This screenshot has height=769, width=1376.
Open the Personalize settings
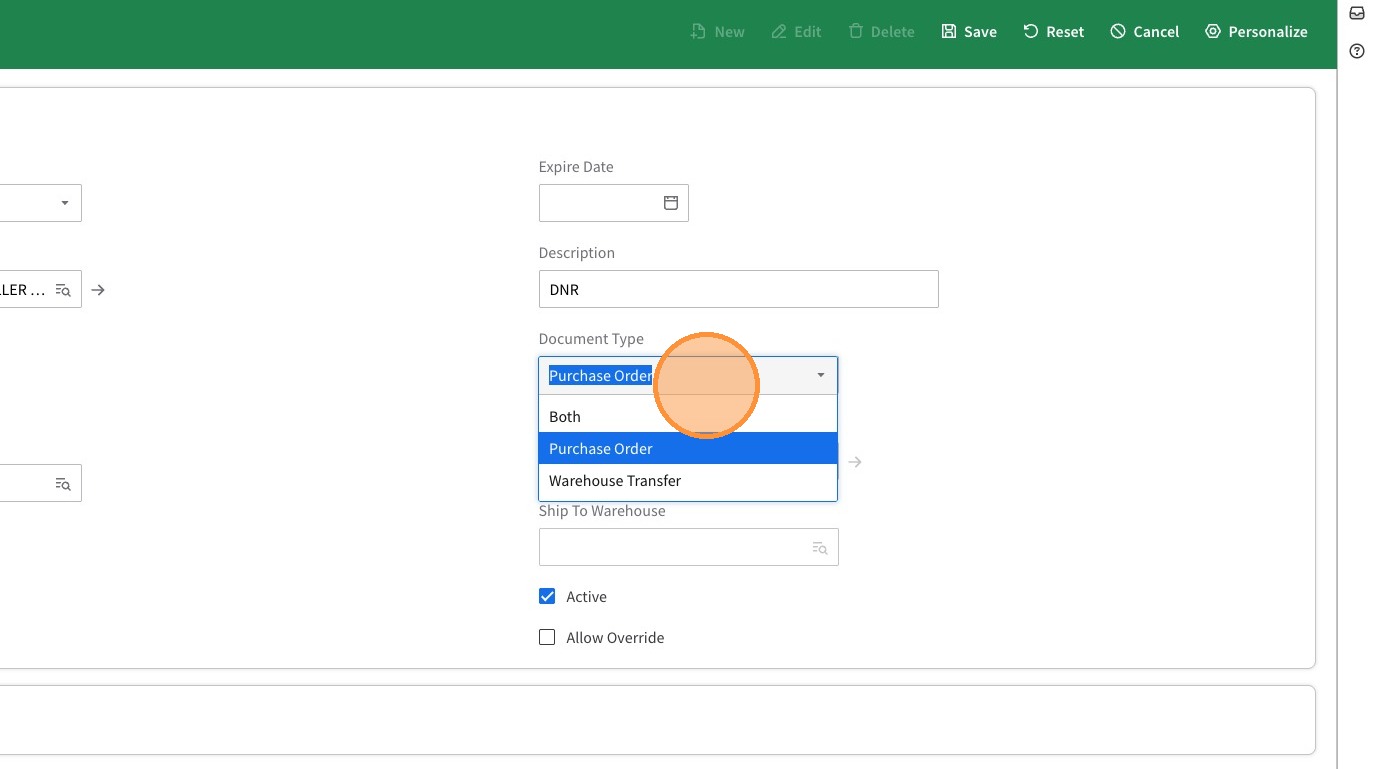(x=1256, y=32)
